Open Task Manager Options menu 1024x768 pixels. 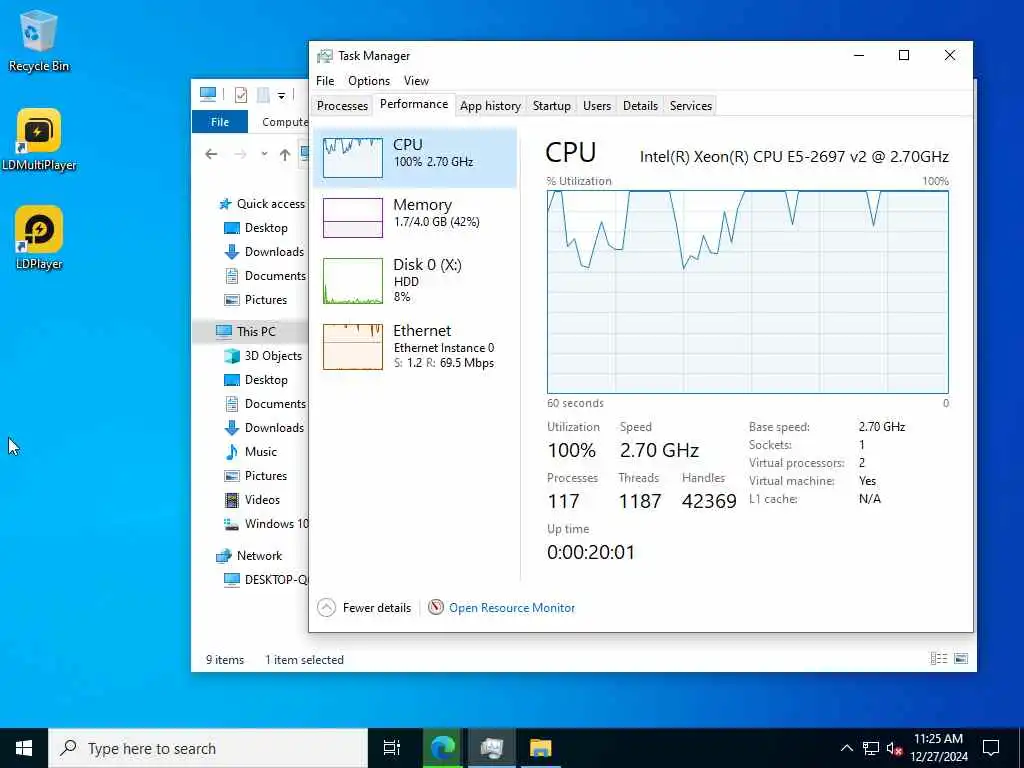tap(368, 80)
